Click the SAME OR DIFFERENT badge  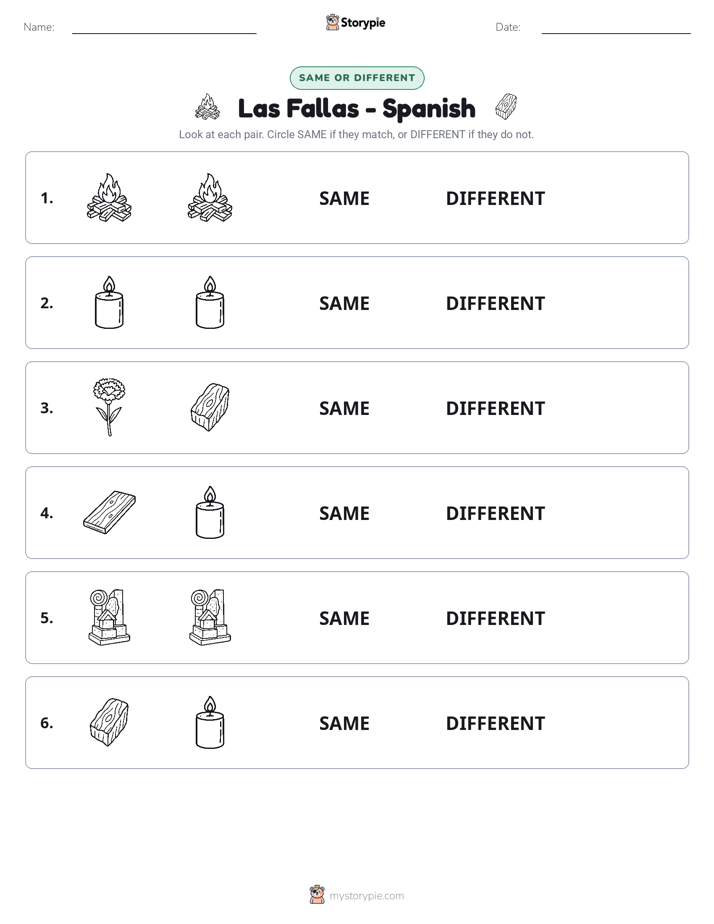coord(357,78)
